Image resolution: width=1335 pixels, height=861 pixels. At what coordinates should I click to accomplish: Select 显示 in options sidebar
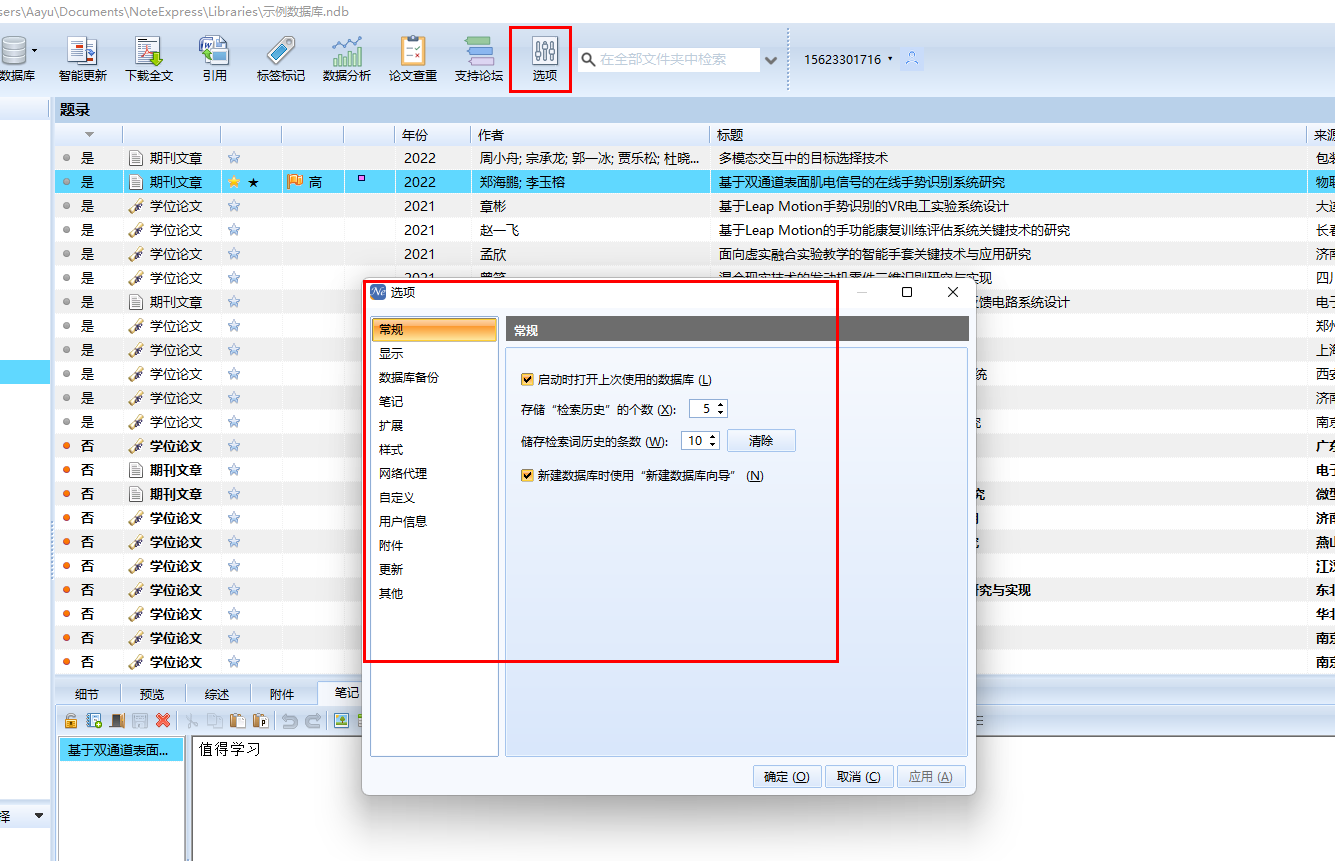tap(392, 354)
